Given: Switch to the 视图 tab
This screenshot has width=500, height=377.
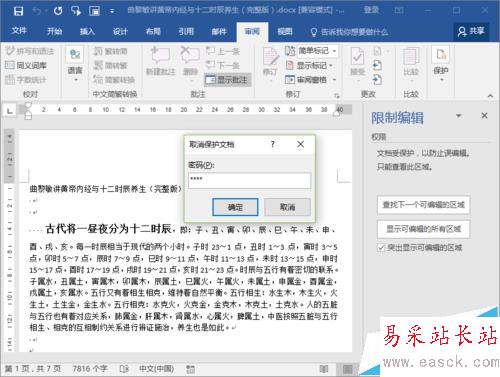Looking at the screenshot, I should coord(285,31).
